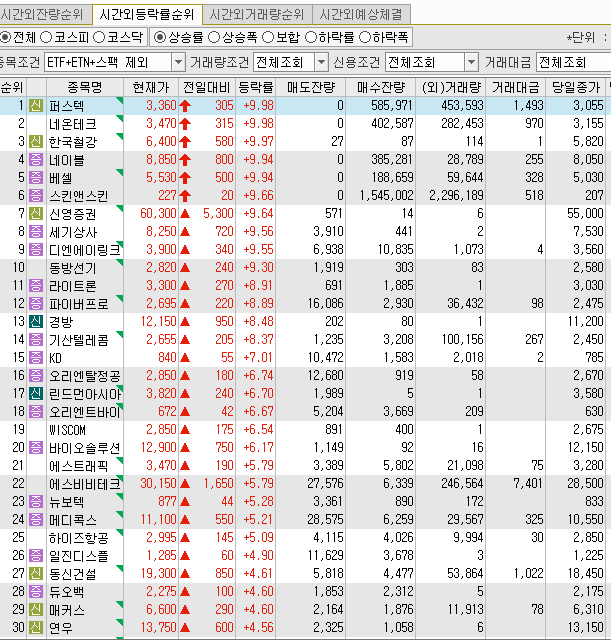Select the 에스비비테크 stock name

85,484
